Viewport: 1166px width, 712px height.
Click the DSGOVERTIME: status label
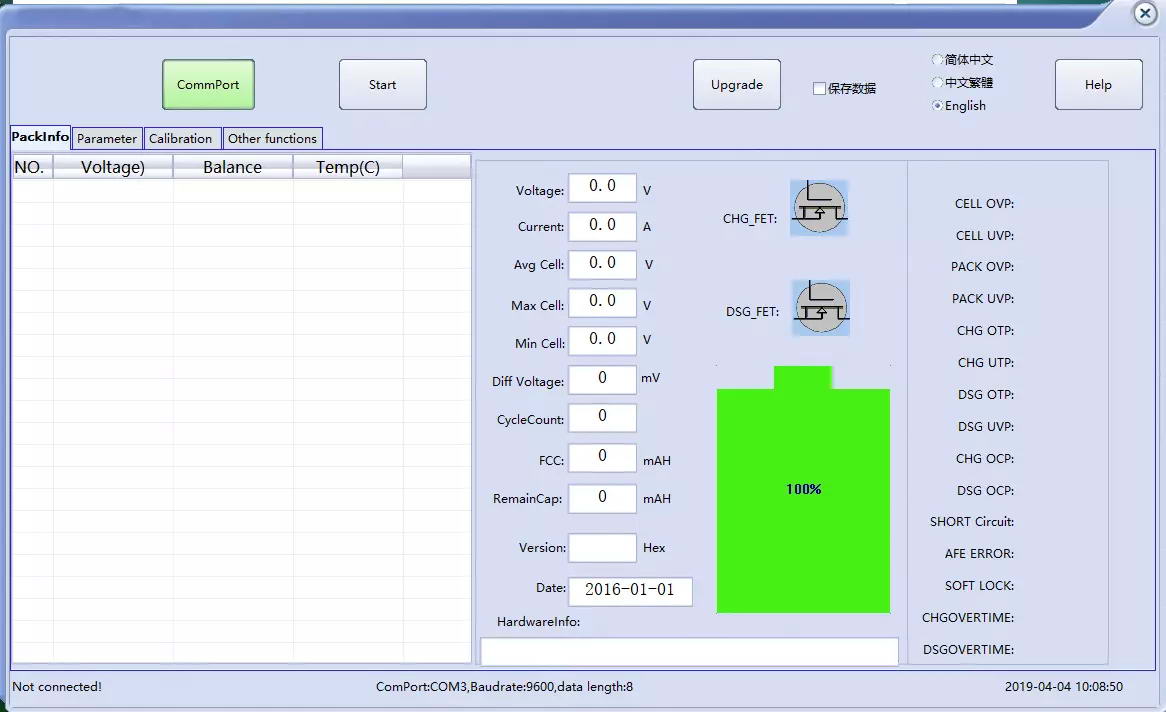(968, 650)
